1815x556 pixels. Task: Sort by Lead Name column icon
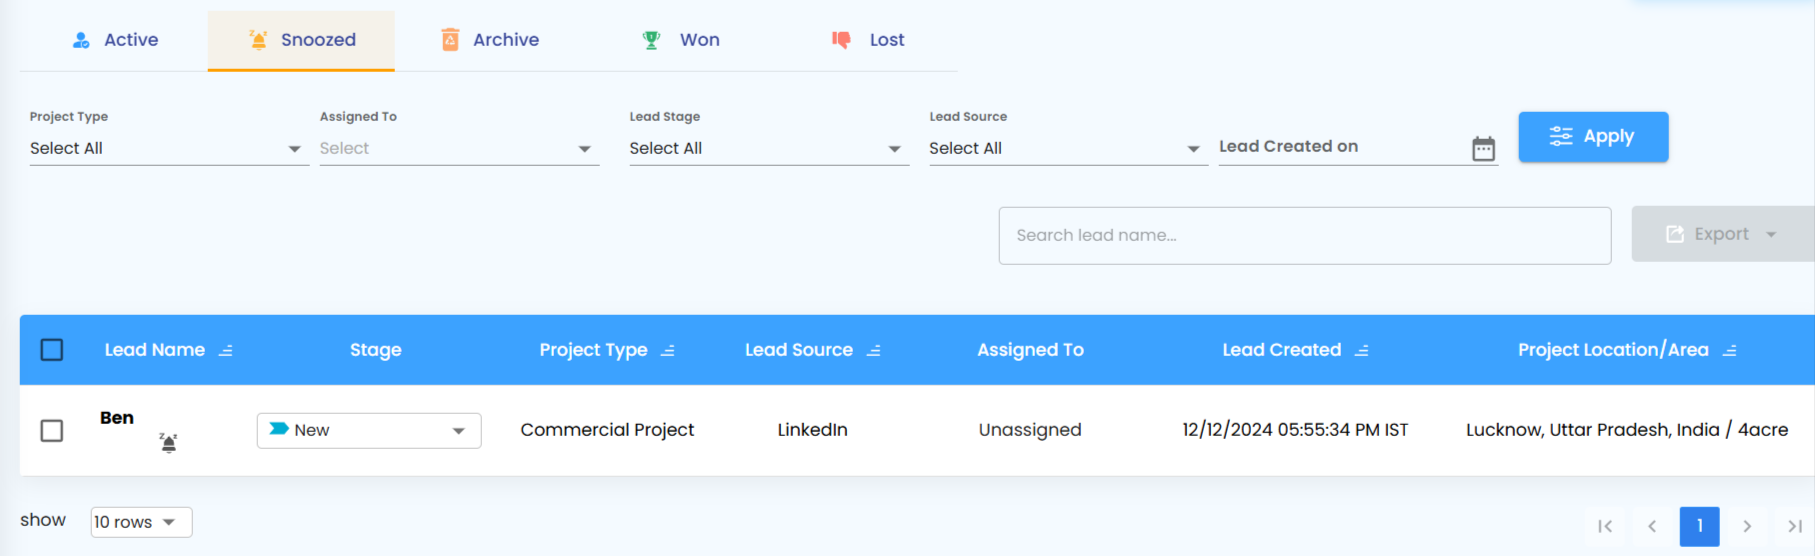pyautogui.click(x=226, y=351)
